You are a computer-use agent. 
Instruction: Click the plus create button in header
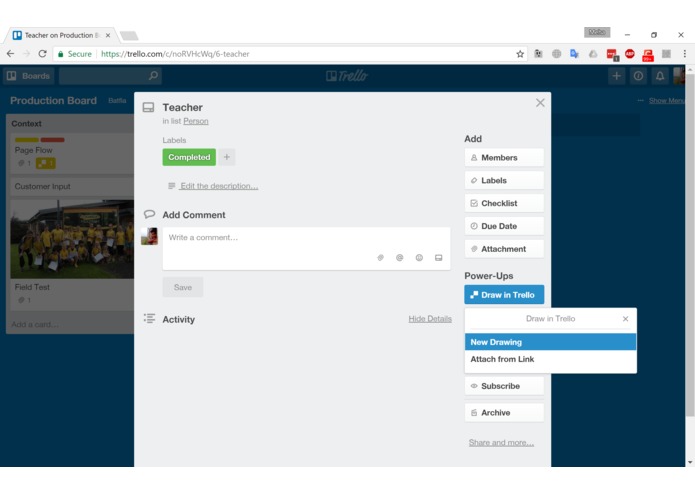[617, 76]
